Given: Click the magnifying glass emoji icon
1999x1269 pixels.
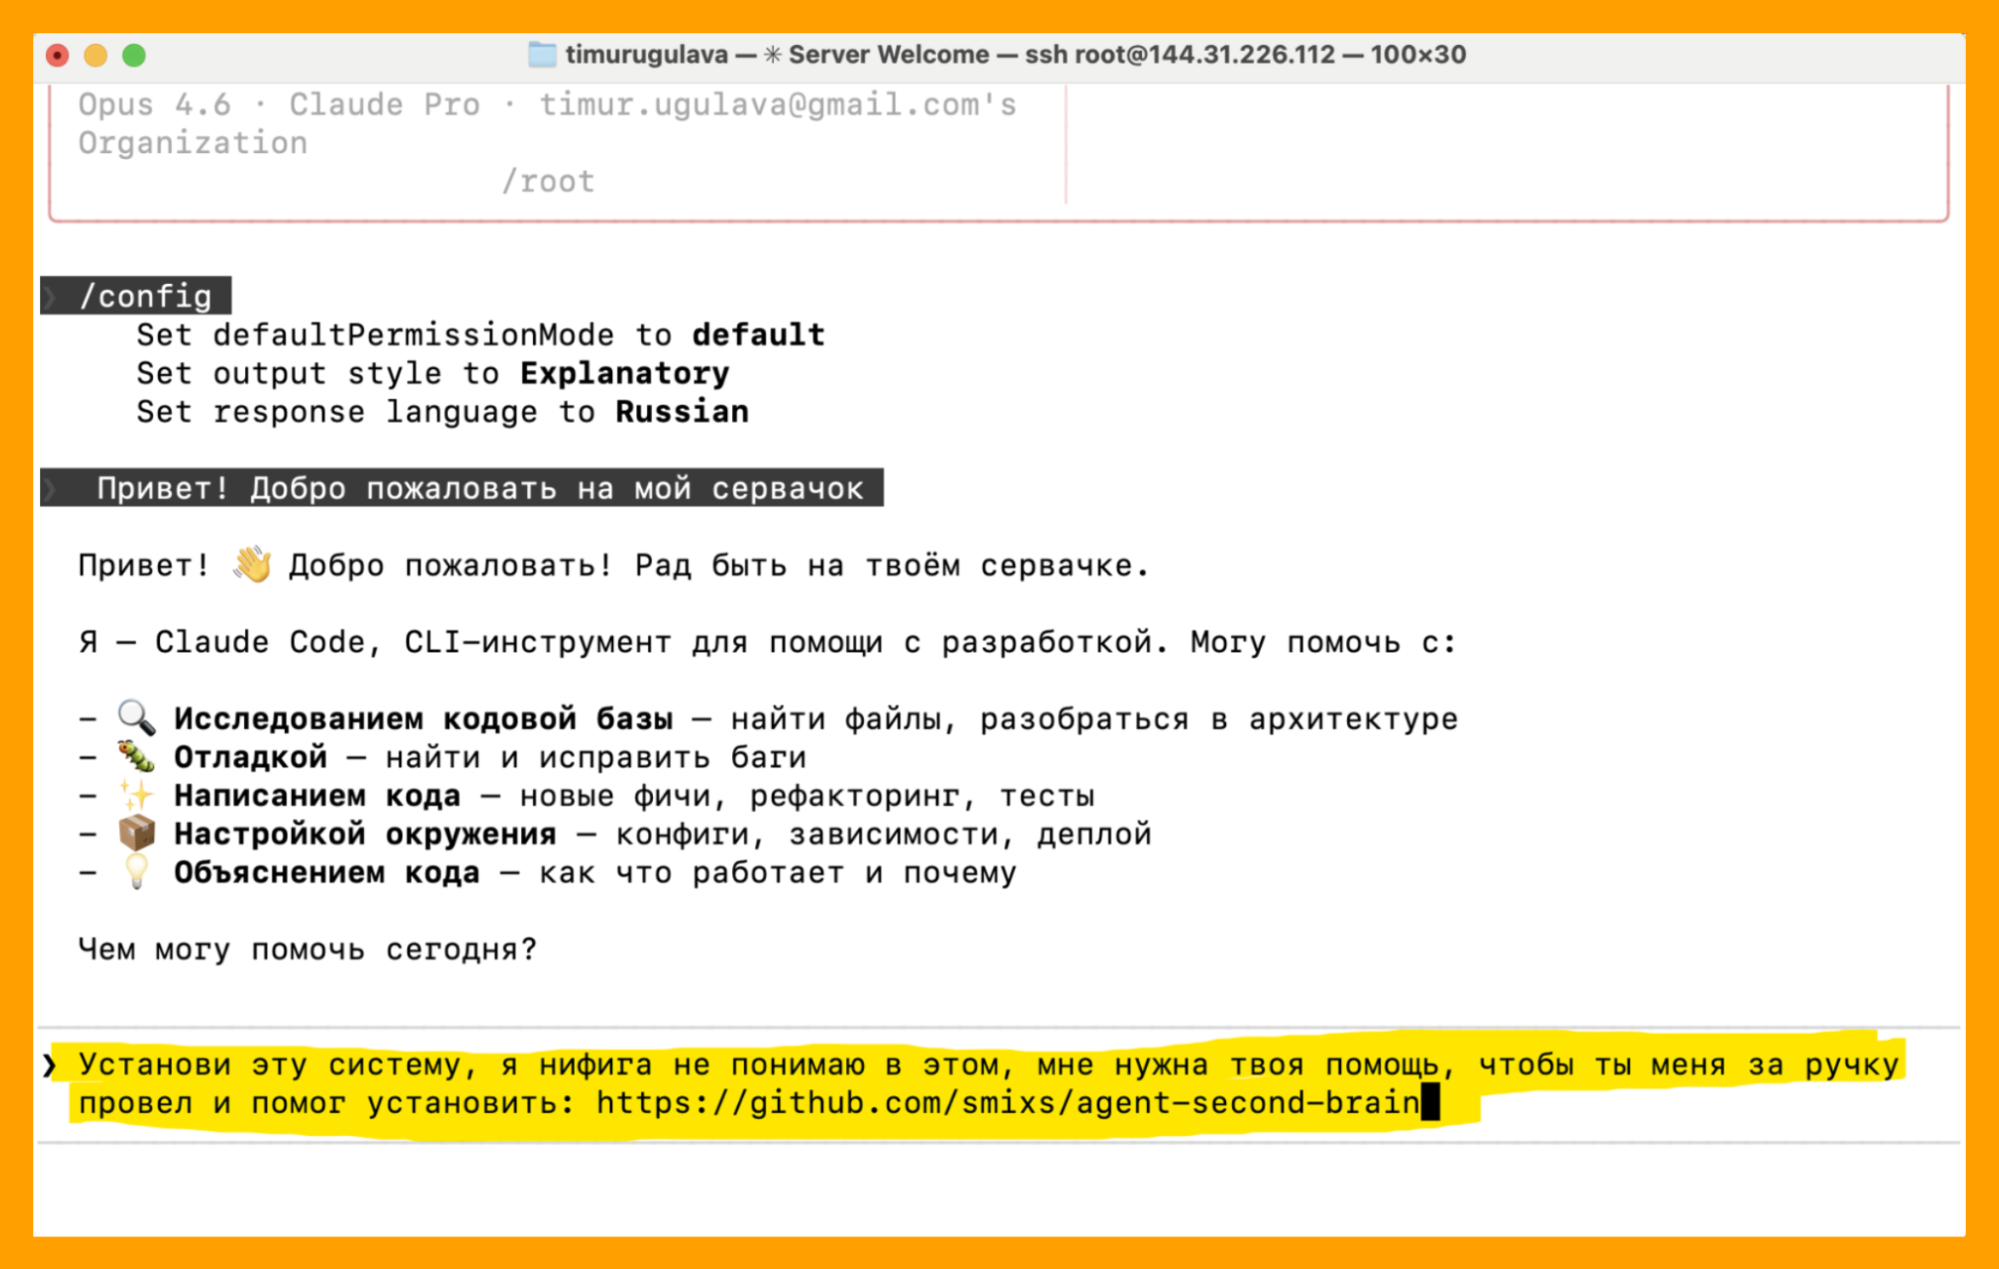Looking at the screenshot, I should [136, 718].
